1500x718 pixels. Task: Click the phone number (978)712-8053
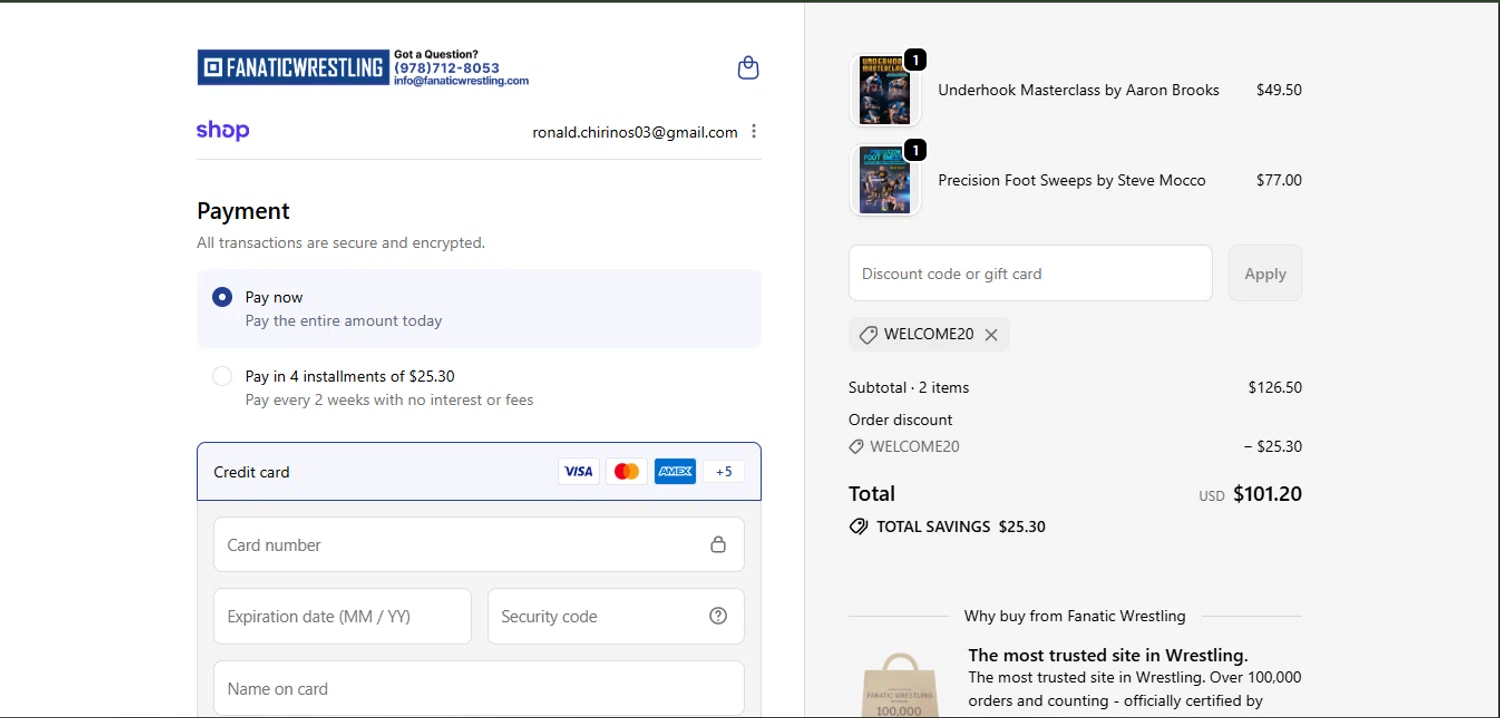(447, 68)
